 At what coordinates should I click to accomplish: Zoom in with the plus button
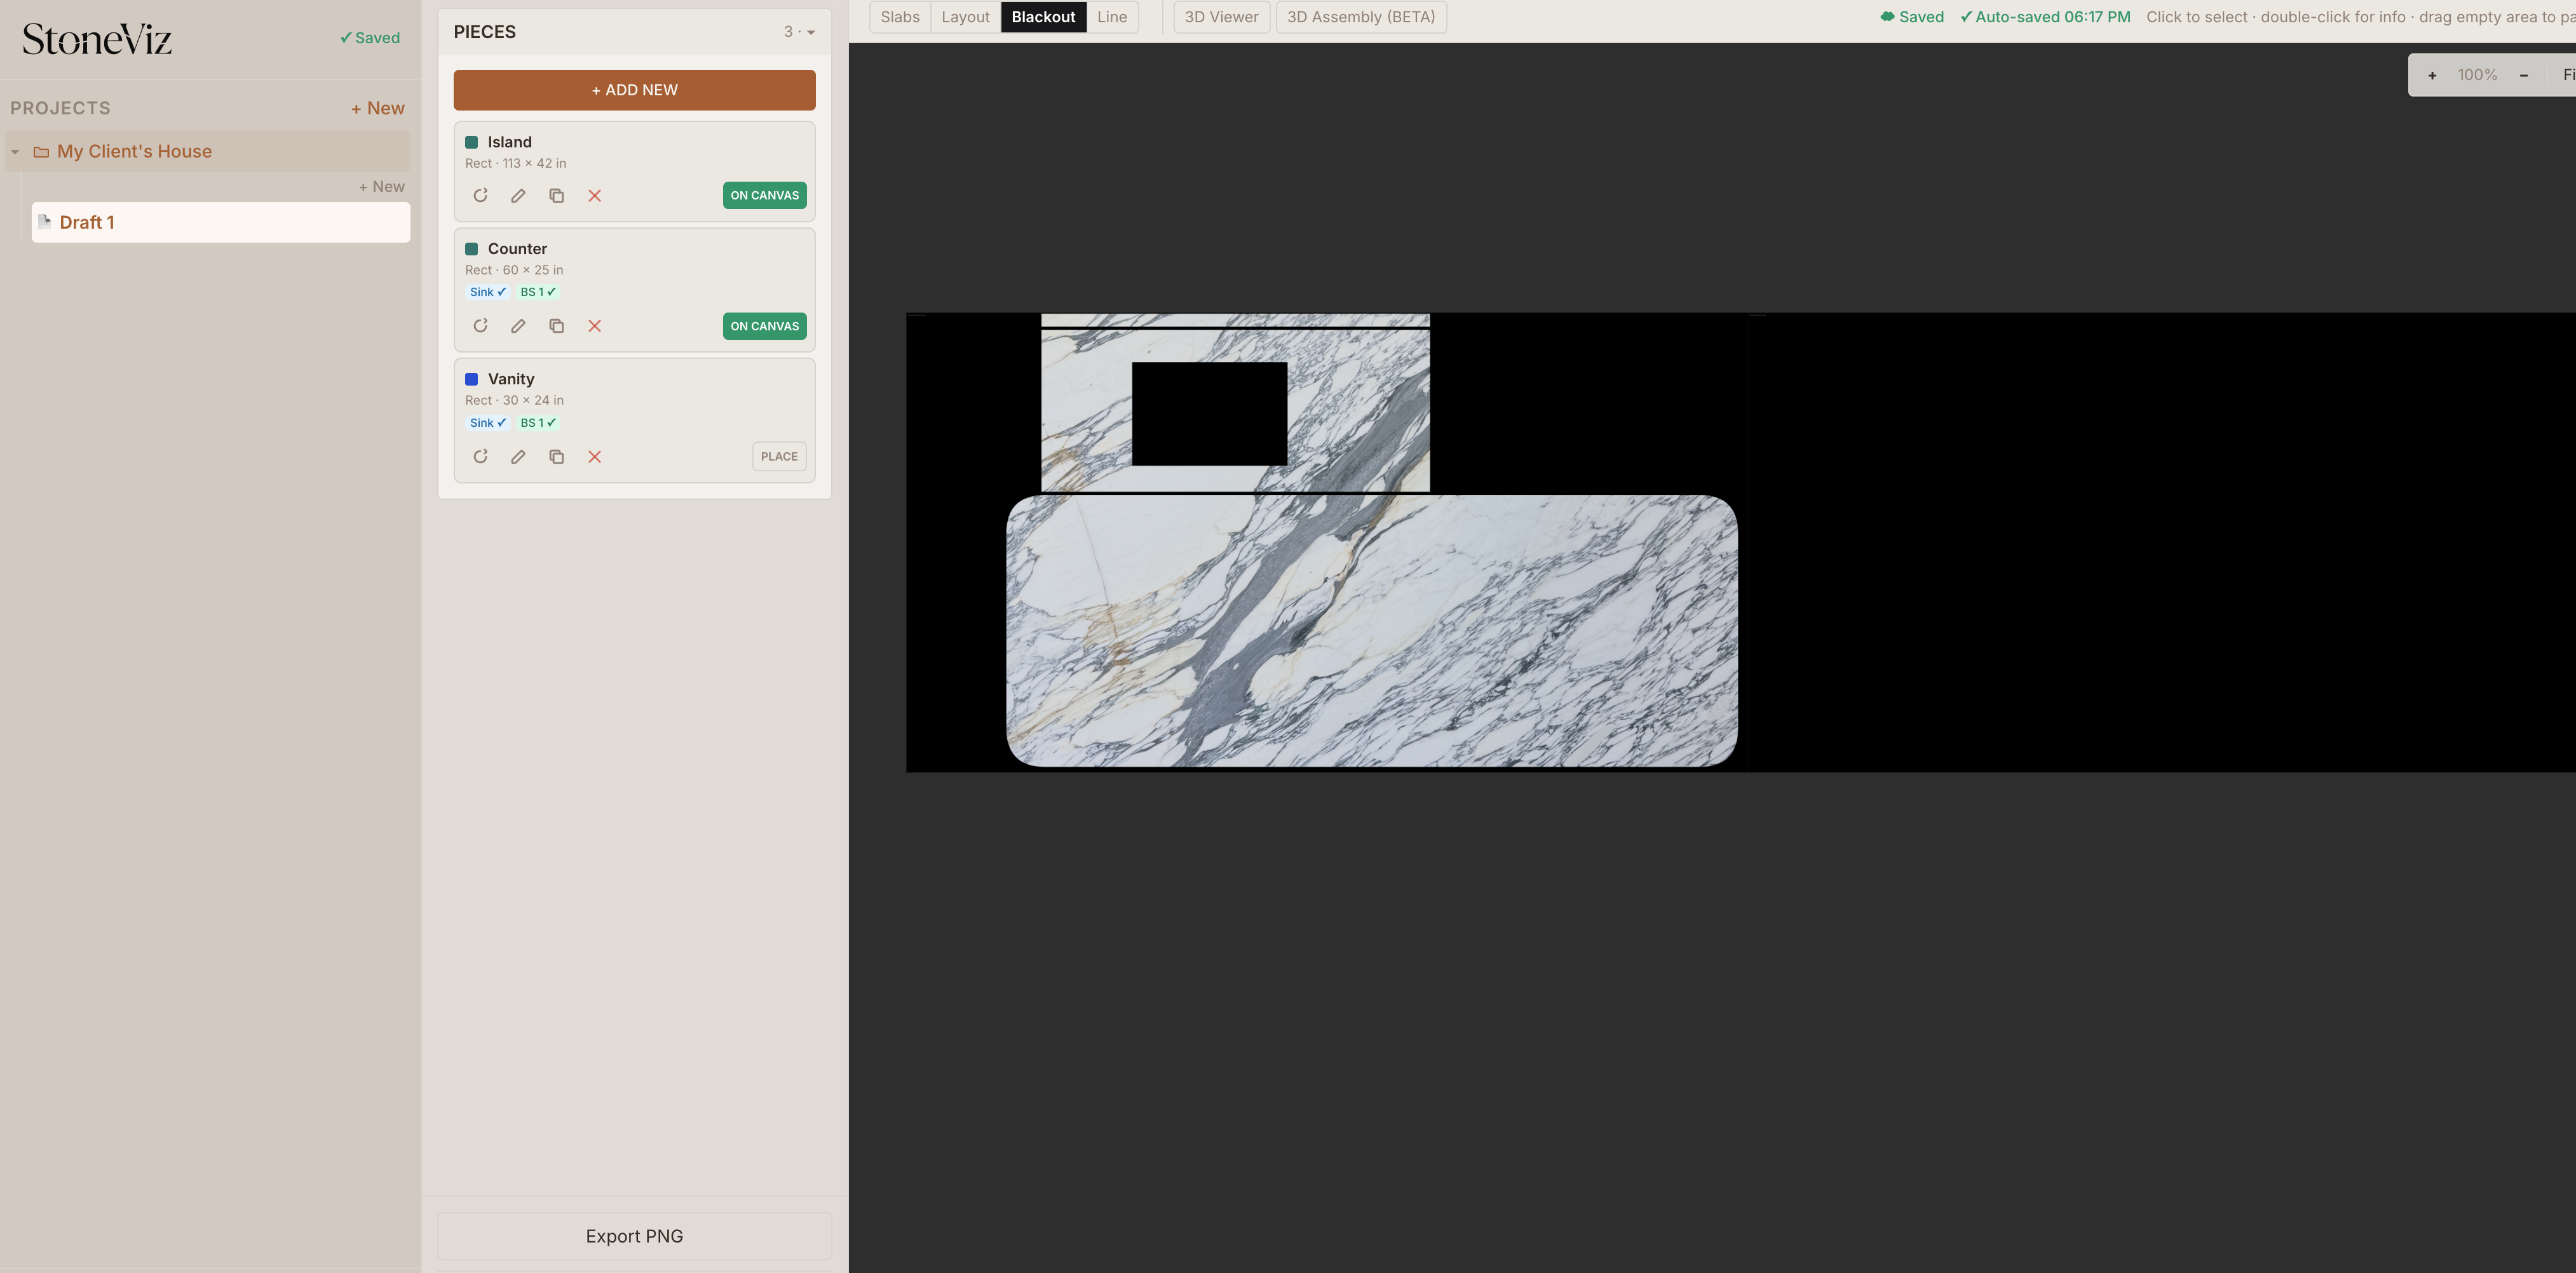pos(2432,75)
